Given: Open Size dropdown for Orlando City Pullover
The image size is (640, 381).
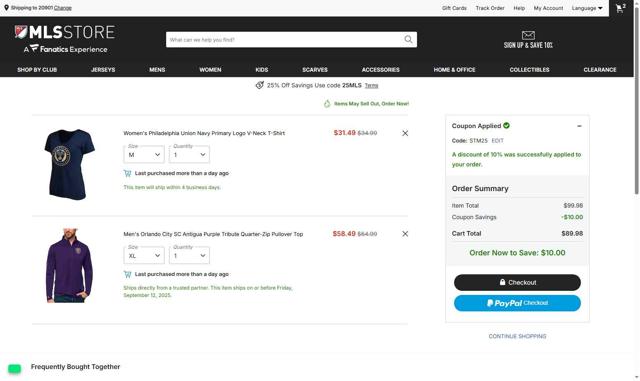Looking at the screenshot, I should pyautogui.click(x=144, y=255).
